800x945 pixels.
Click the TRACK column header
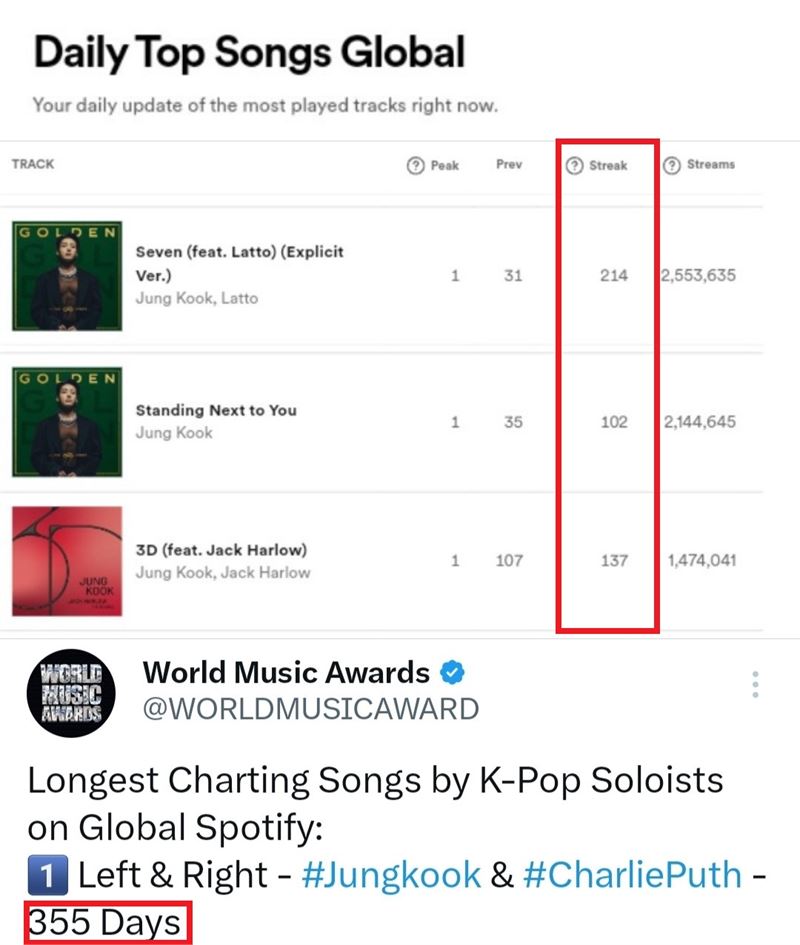pyautogui.click(x=32, y=163)
